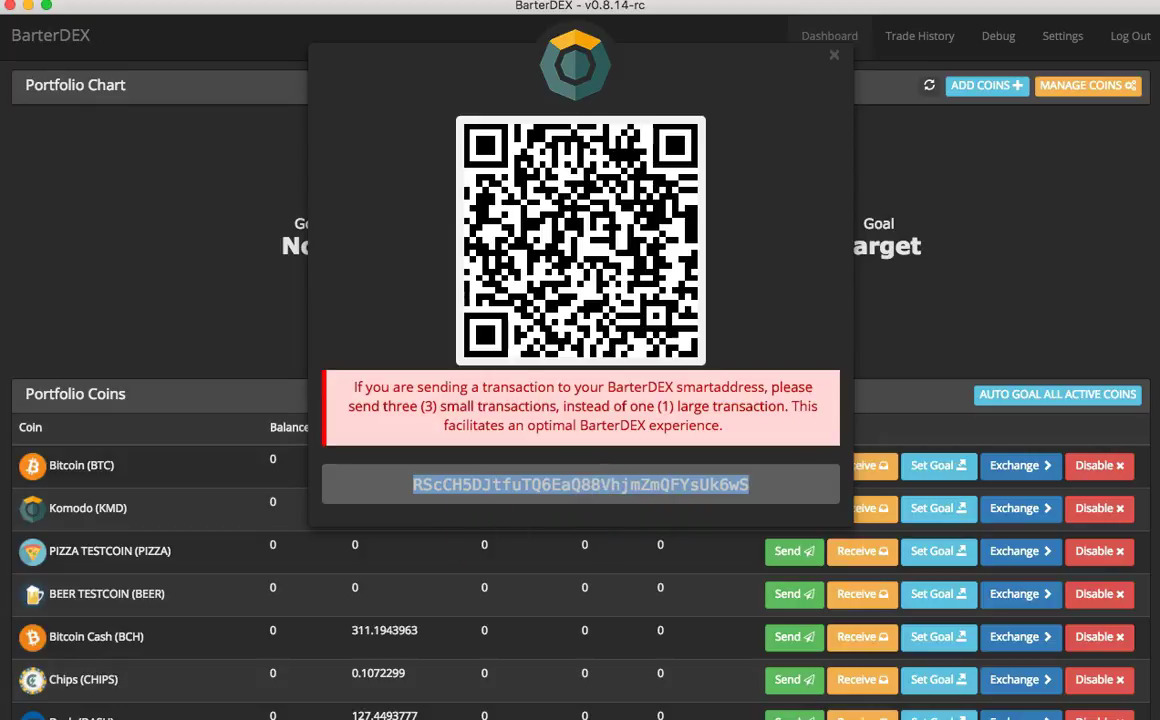Click the PIZZA TESTCOIN coin icon
The height and width of the screenshot is (720, 1160).
coord(33,551)
